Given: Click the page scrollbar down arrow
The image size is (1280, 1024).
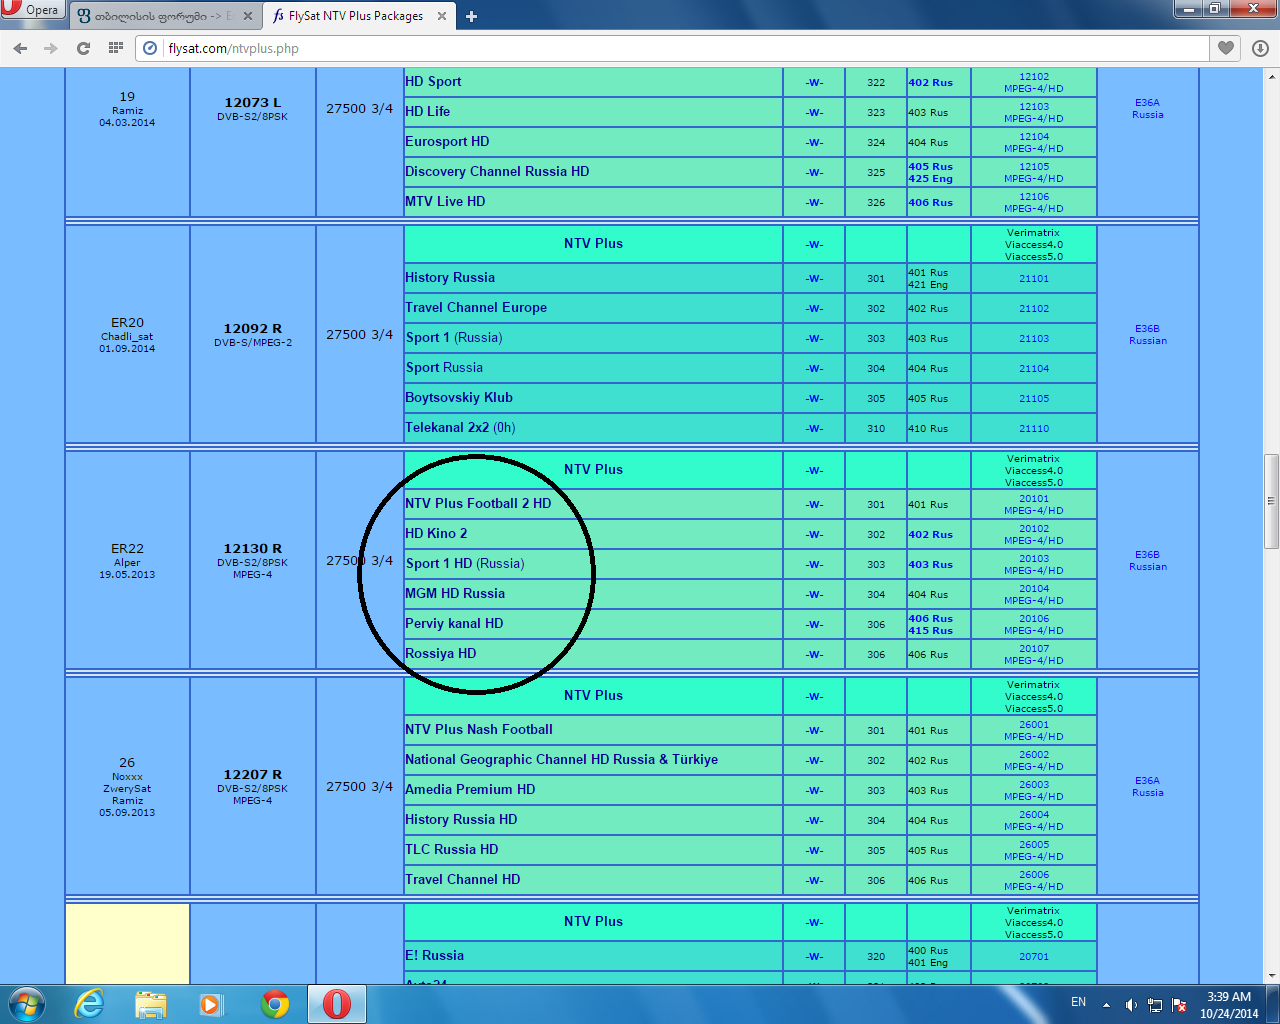Looking at the screenshot, I should pyautogui.click(x=1272, y=976).
